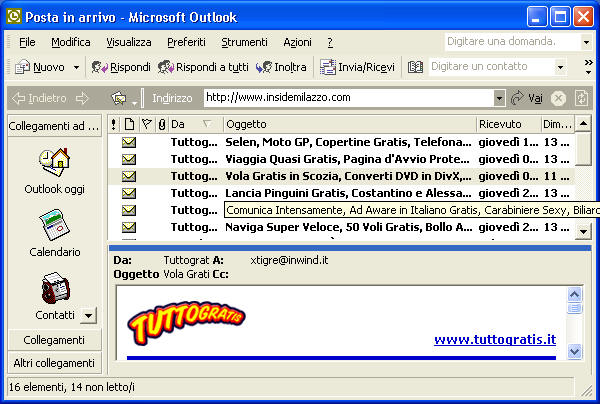This screenshot has width=600, height=404.
Task: Click the Inoltra forward button
Action: pyautogui.click(x=281, y=67)
